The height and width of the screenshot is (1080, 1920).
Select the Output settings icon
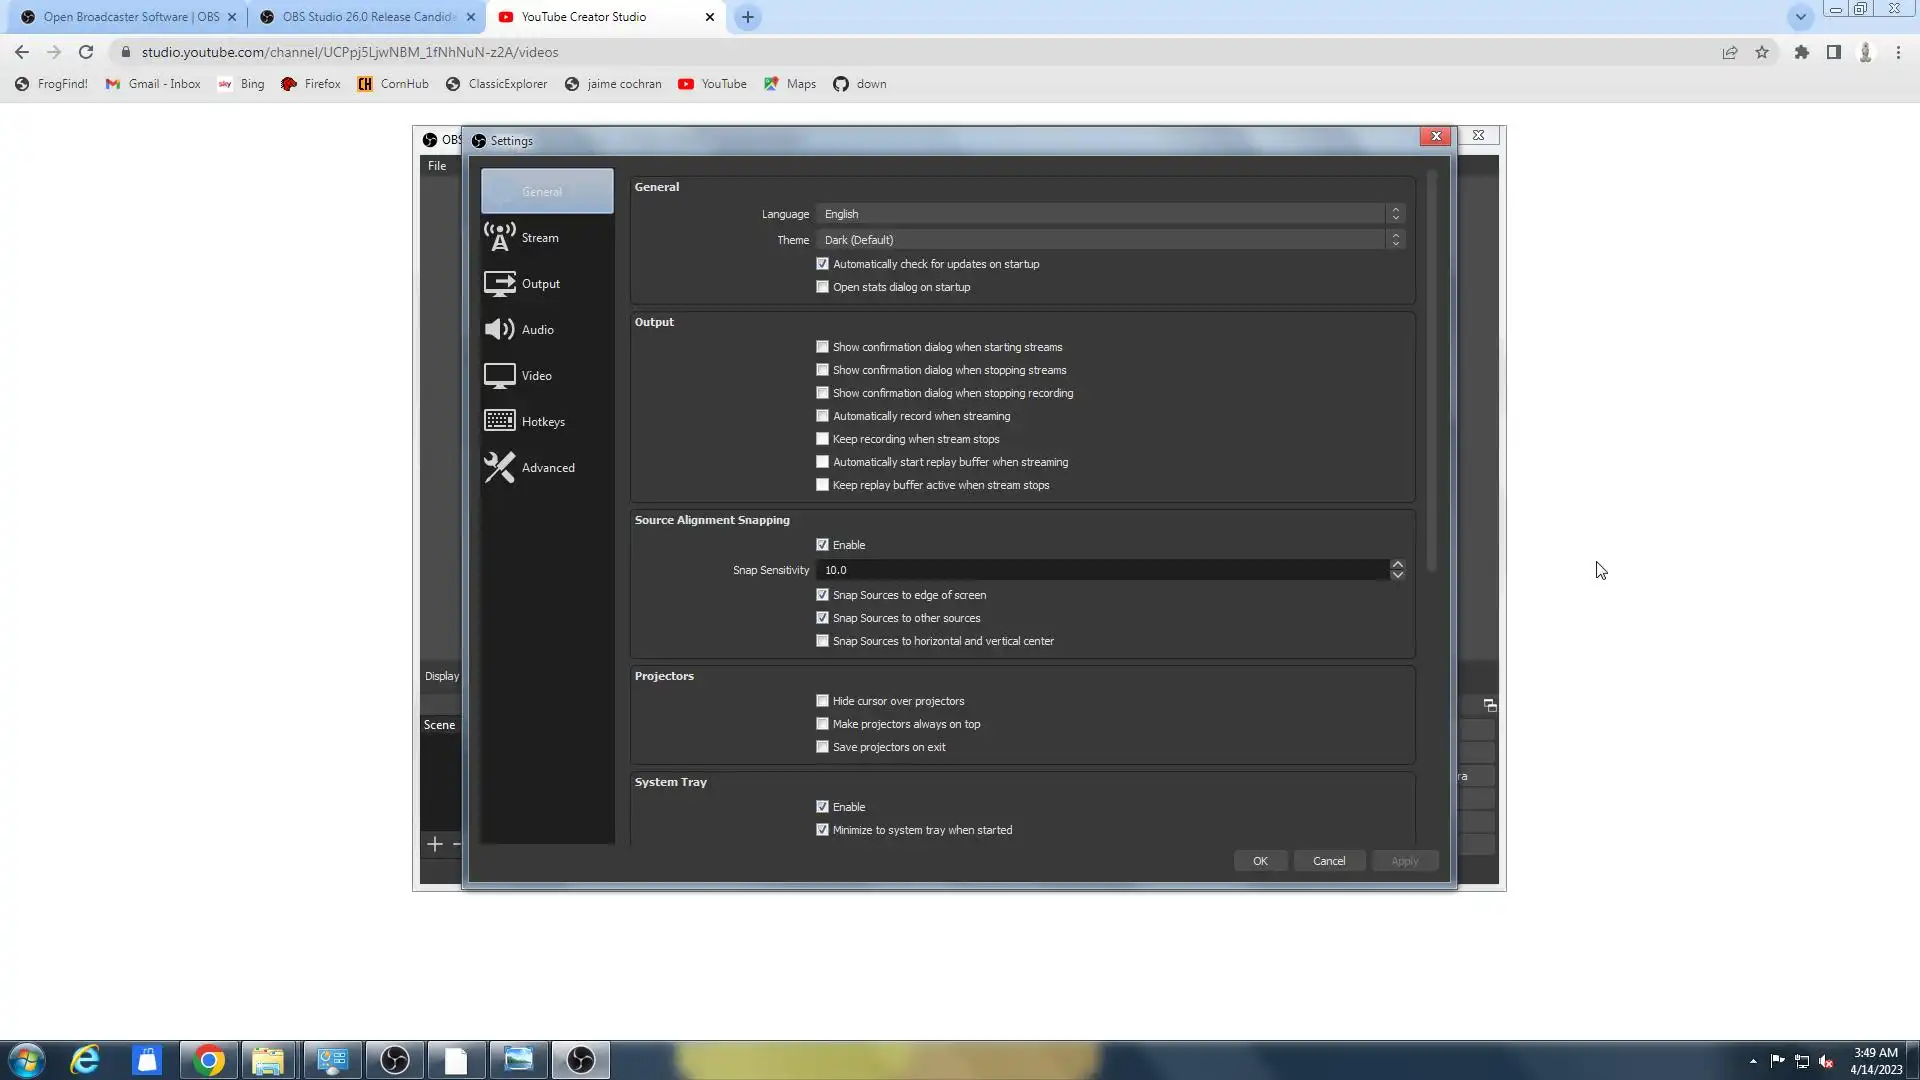point(499,284)
